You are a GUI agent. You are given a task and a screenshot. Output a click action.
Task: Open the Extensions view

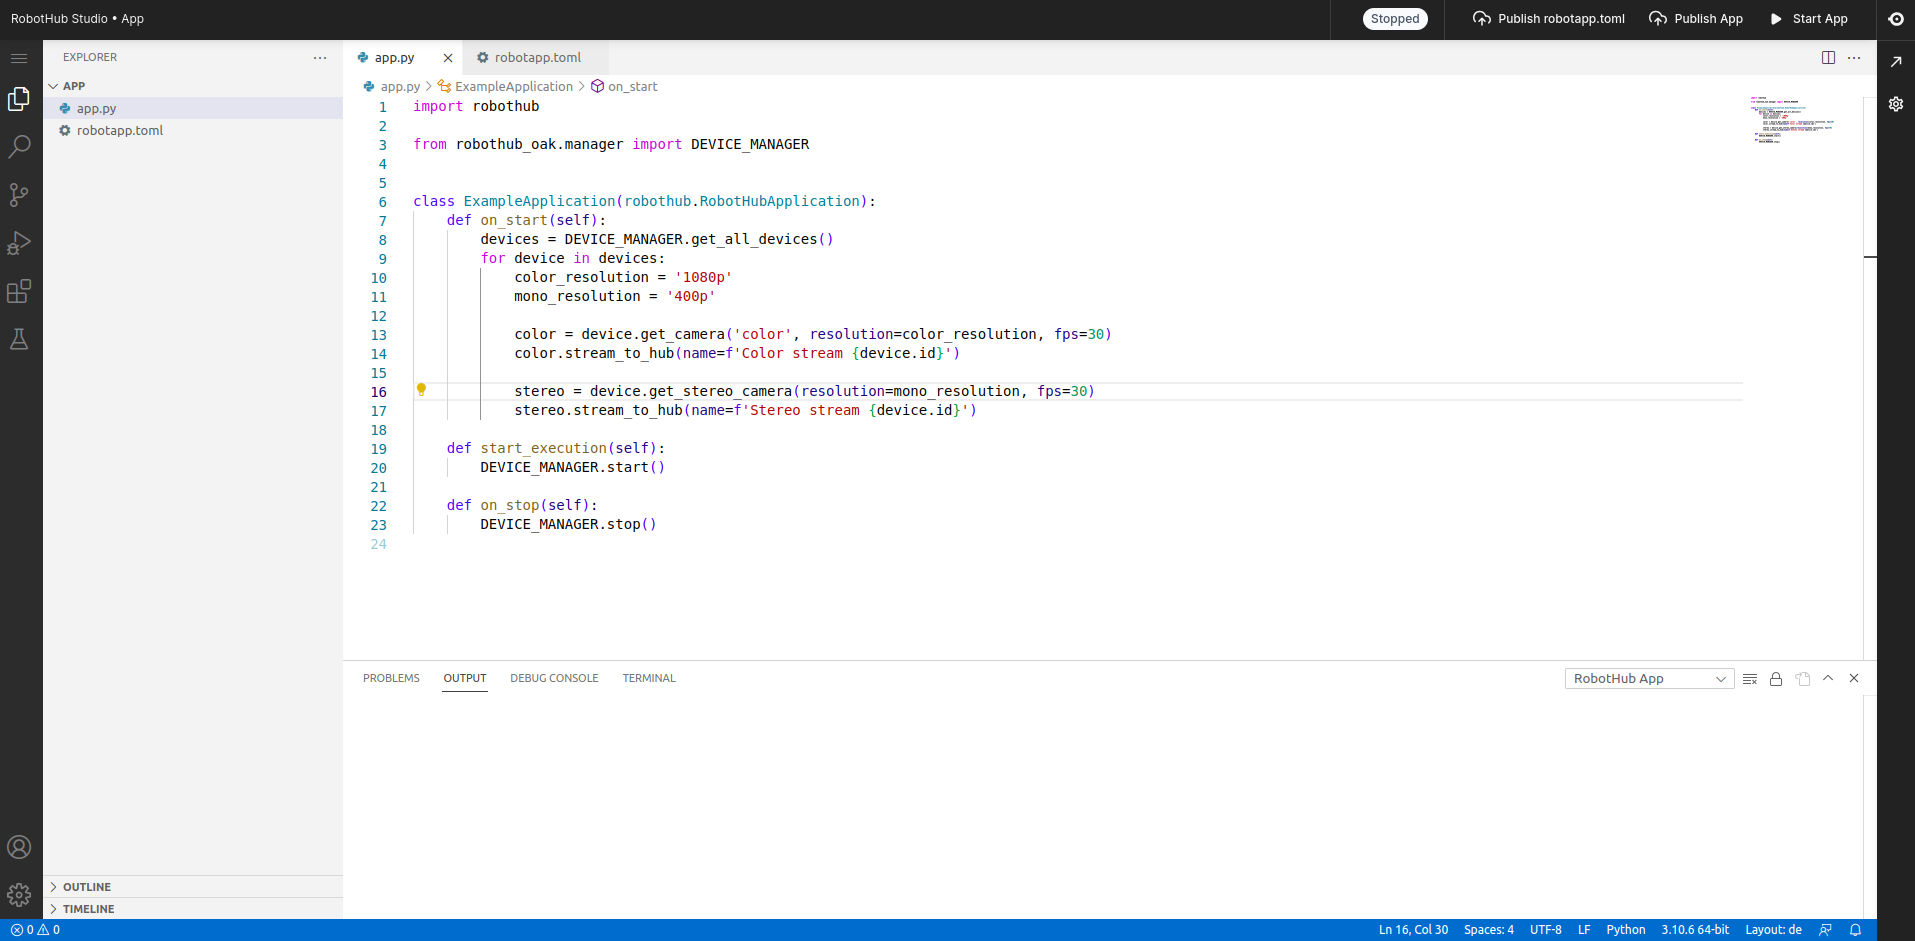19,291
